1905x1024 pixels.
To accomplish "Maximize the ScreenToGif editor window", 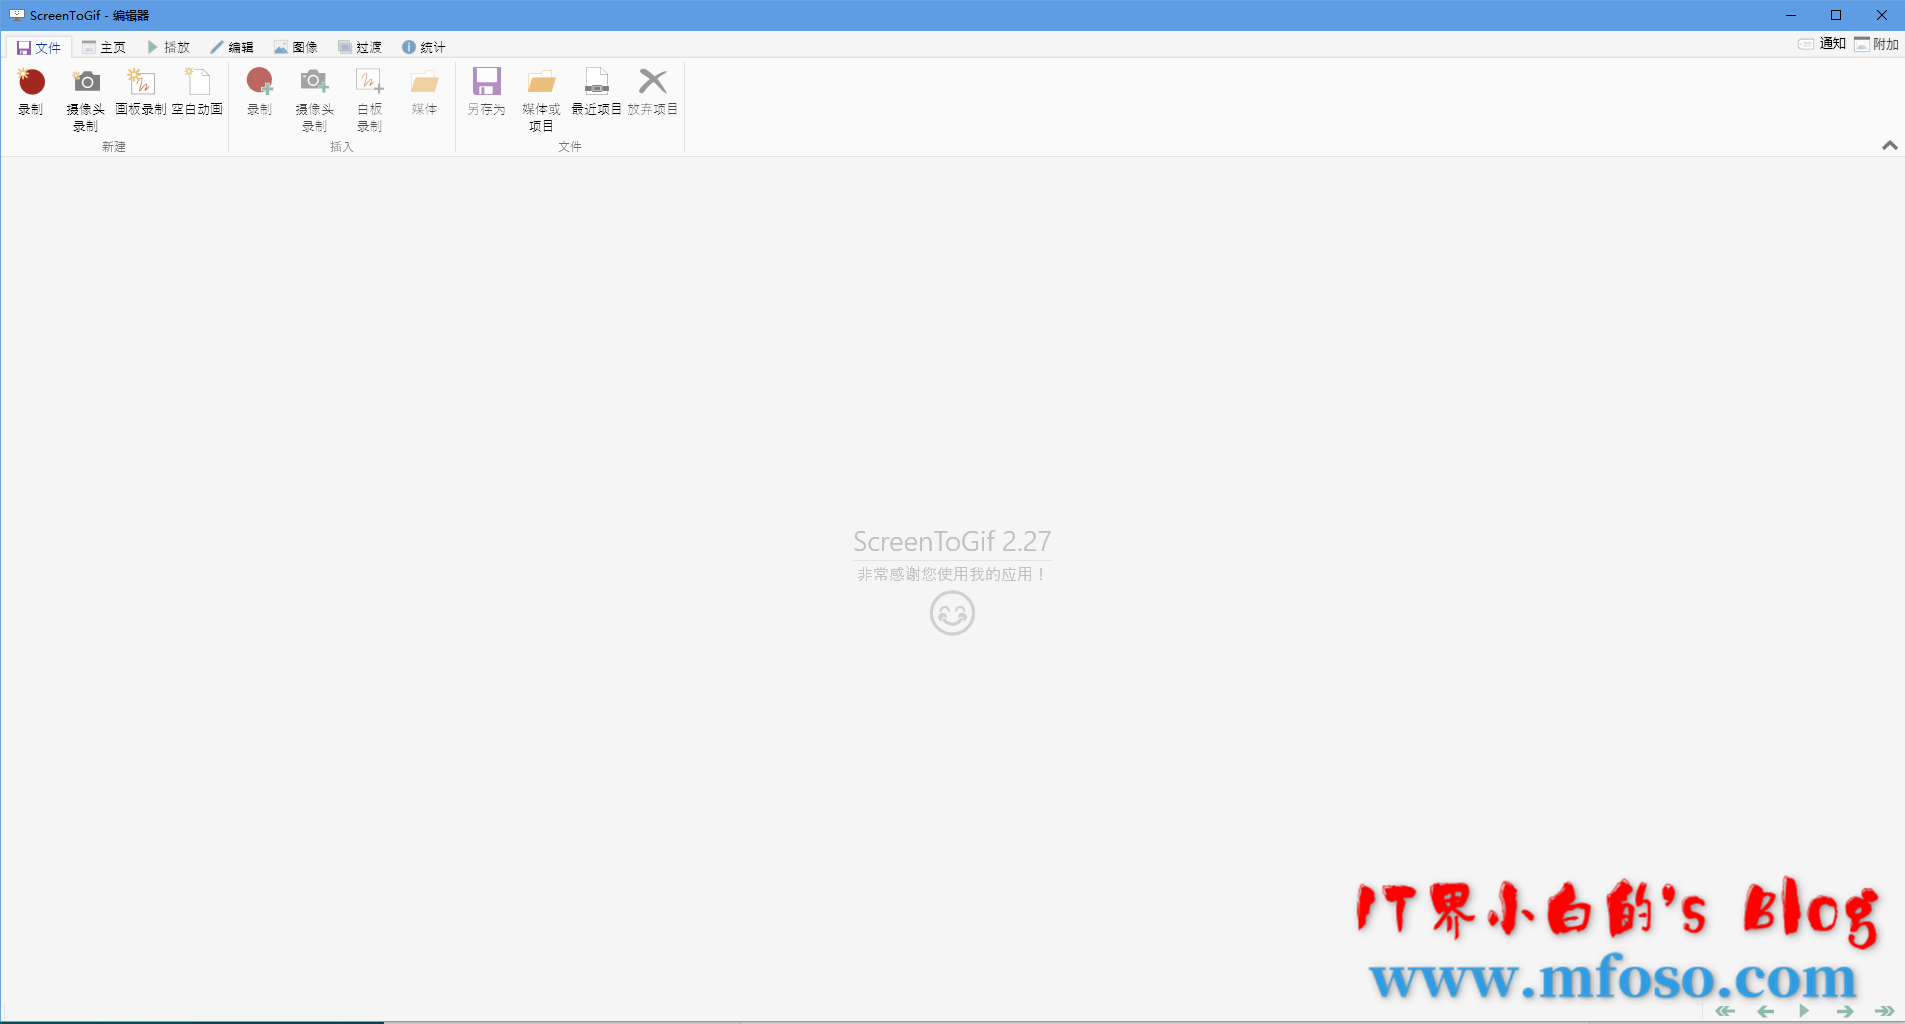I will pyautogui.click(x=1836, y=15).
